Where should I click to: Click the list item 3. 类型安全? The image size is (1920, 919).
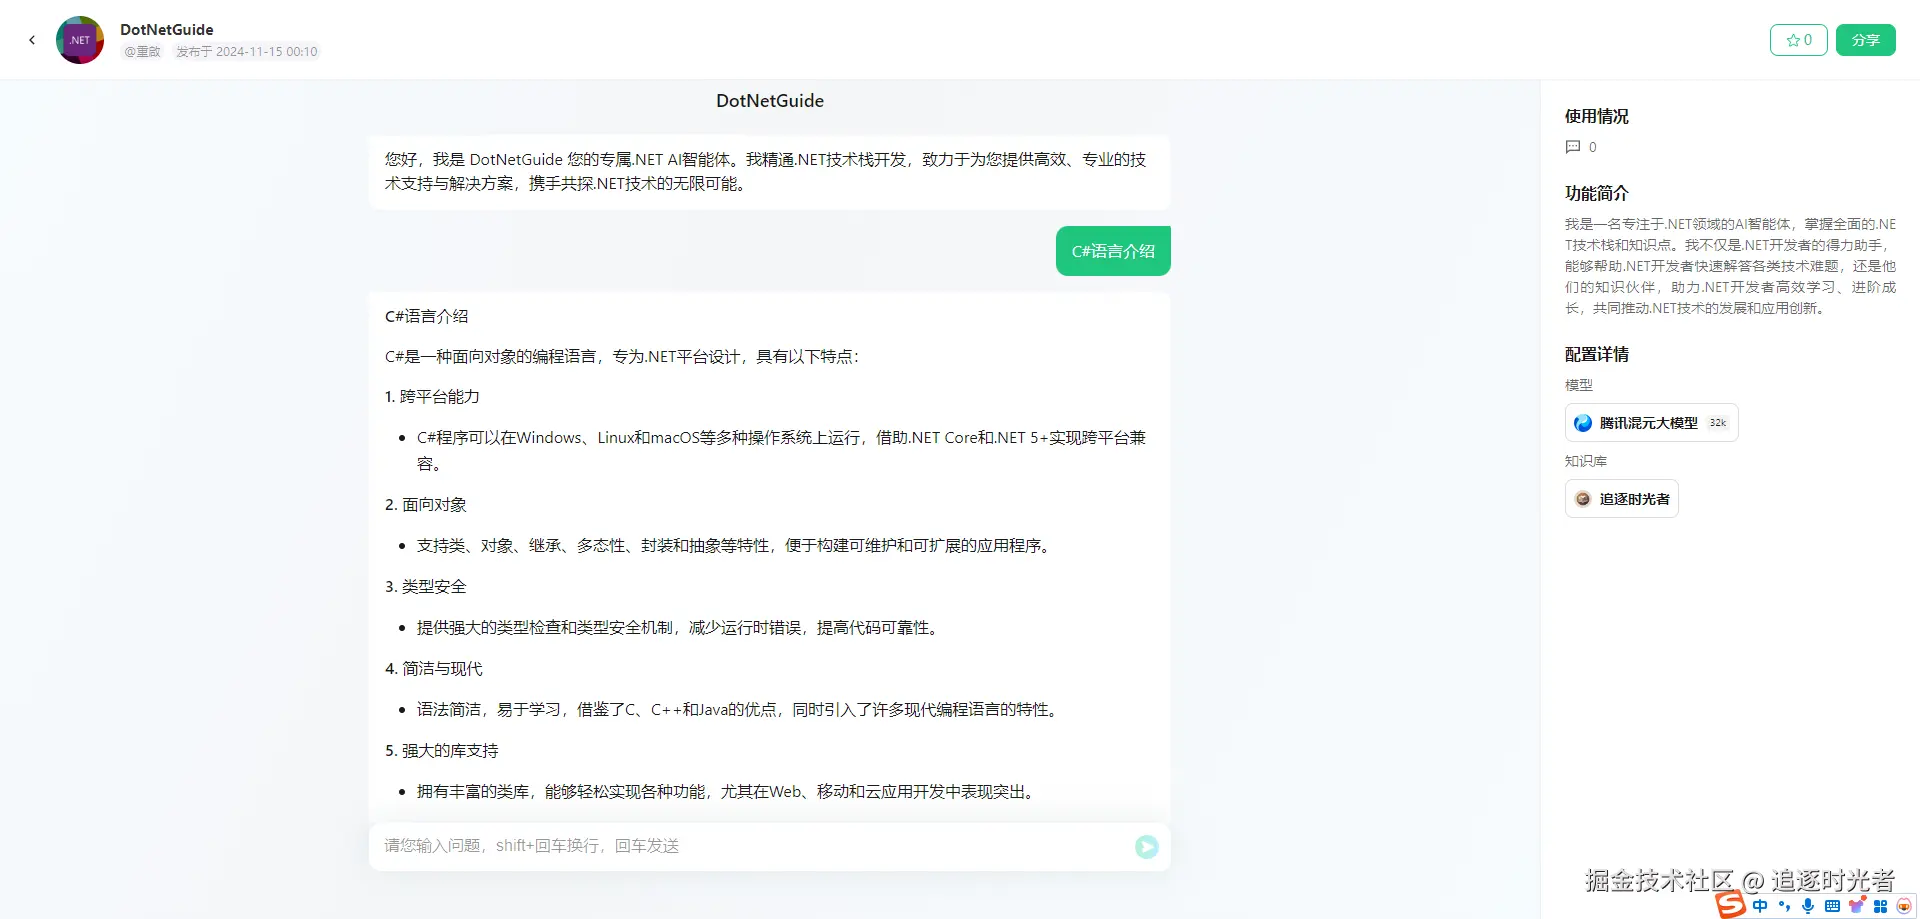point(426,587)
